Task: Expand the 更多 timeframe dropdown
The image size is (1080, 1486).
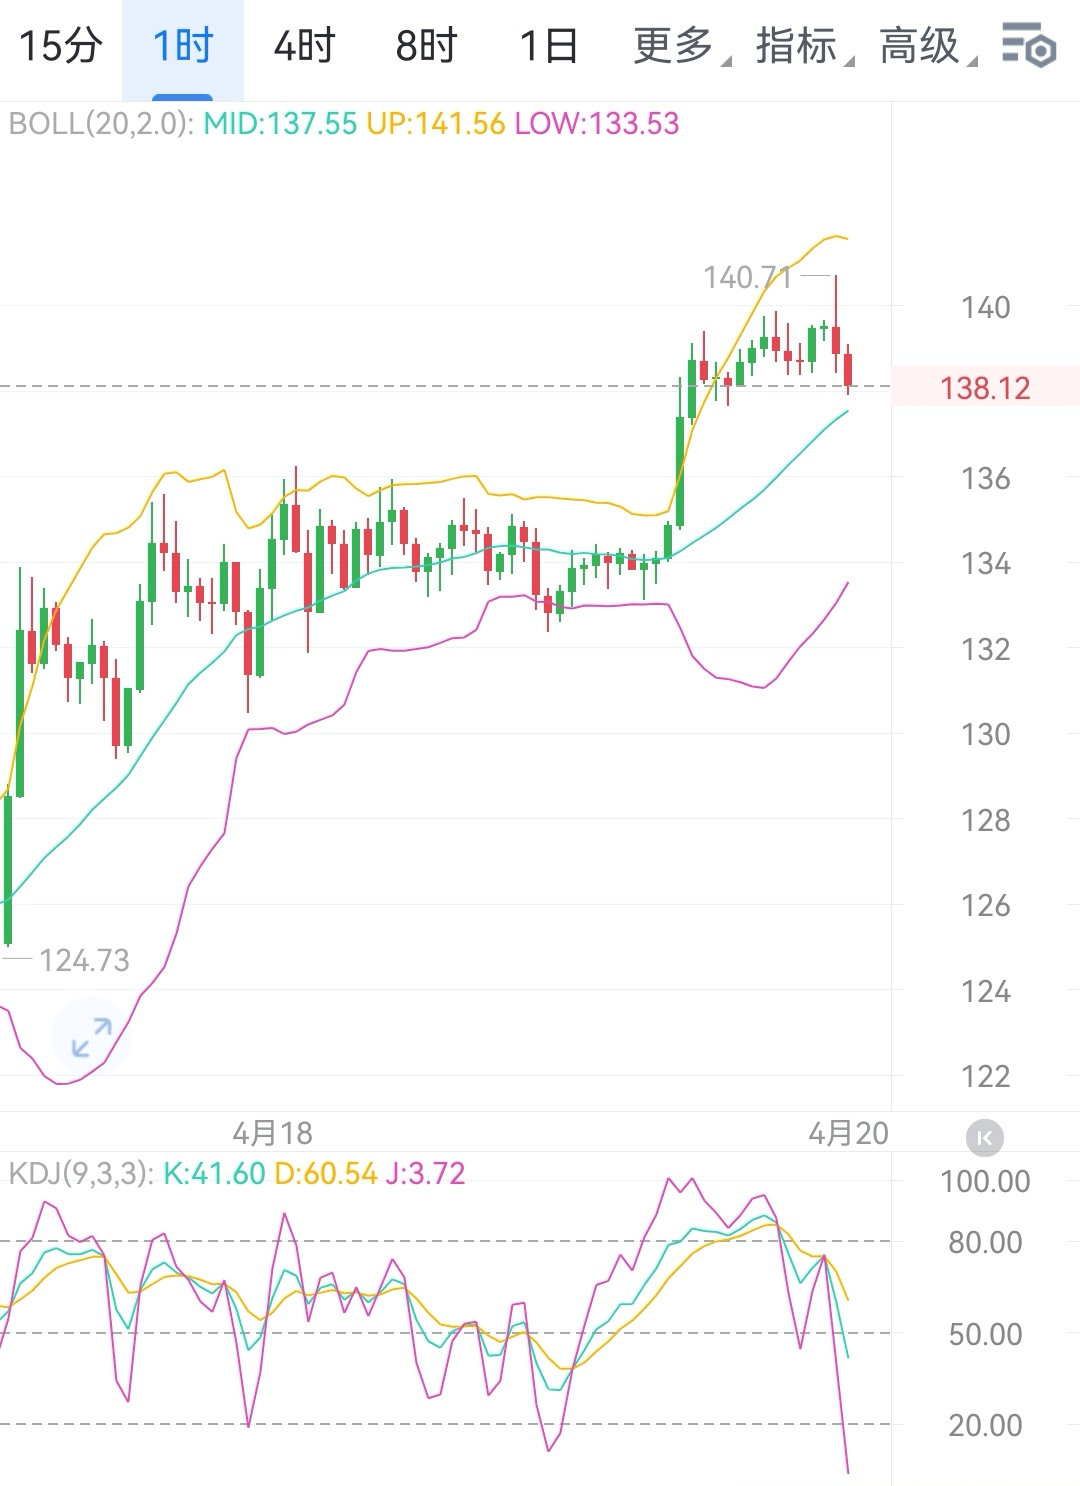Action: point(681,46)
